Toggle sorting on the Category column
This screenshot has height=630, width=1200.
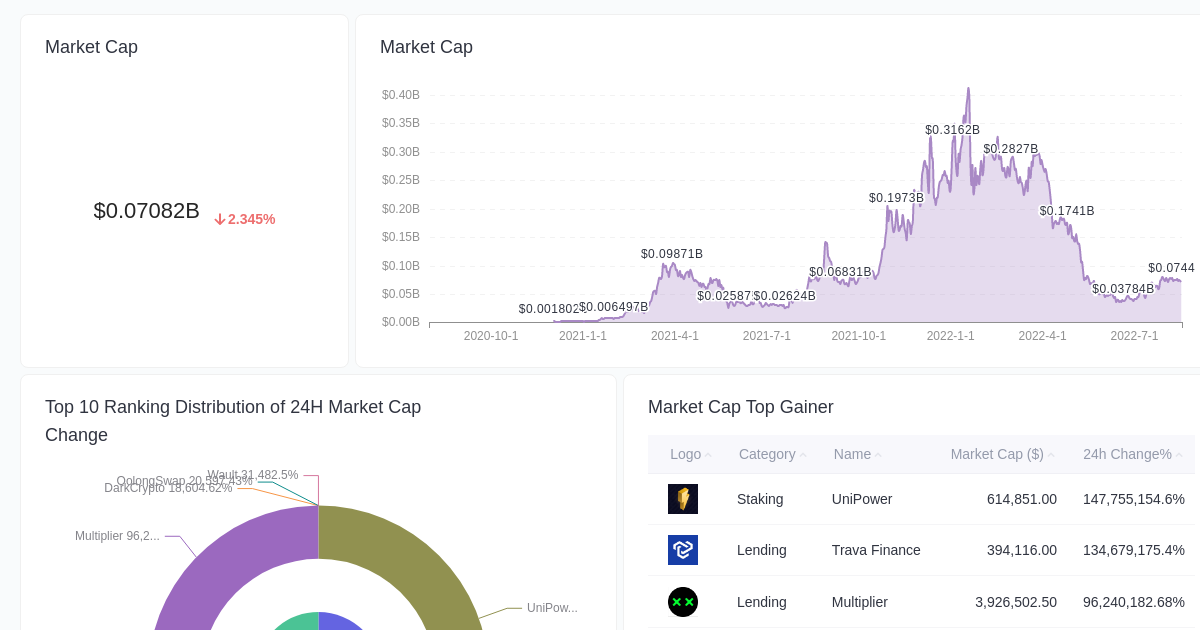[802, 455]
